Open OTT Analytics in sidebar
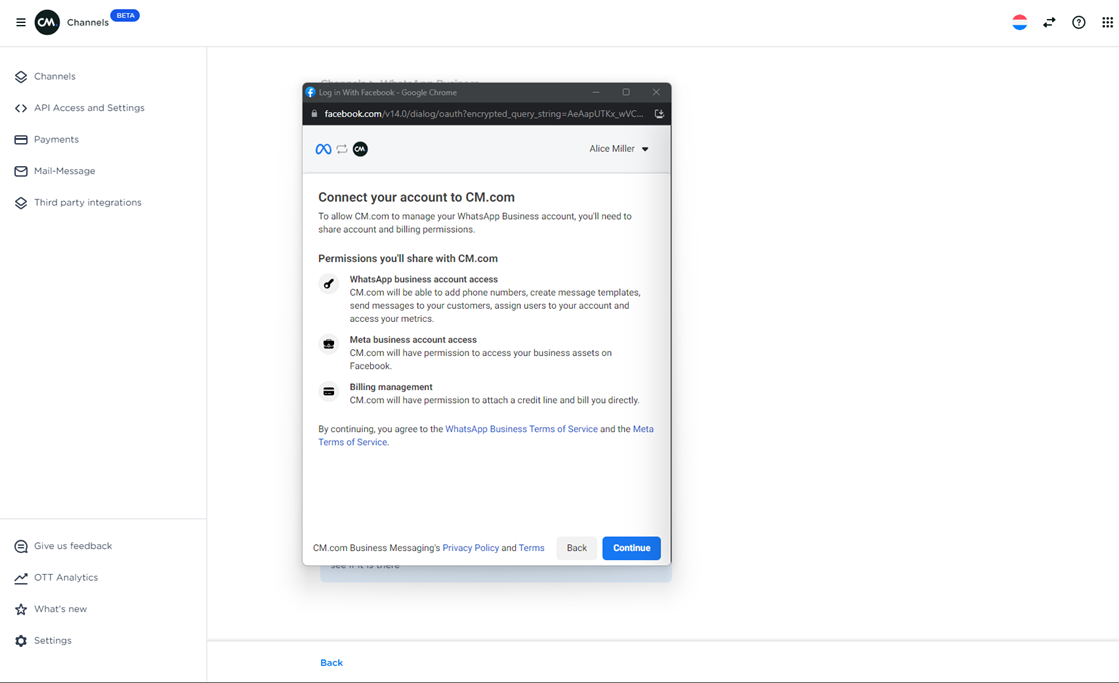This screenshot has height=683, width=1119. pyautogui.click(x=66, y=578)
